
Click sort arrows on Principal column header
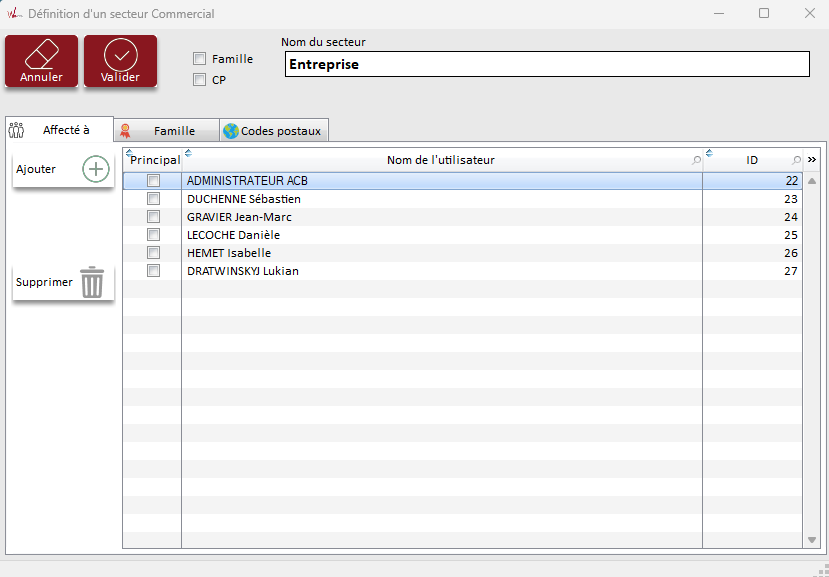(x=128, y=153)
